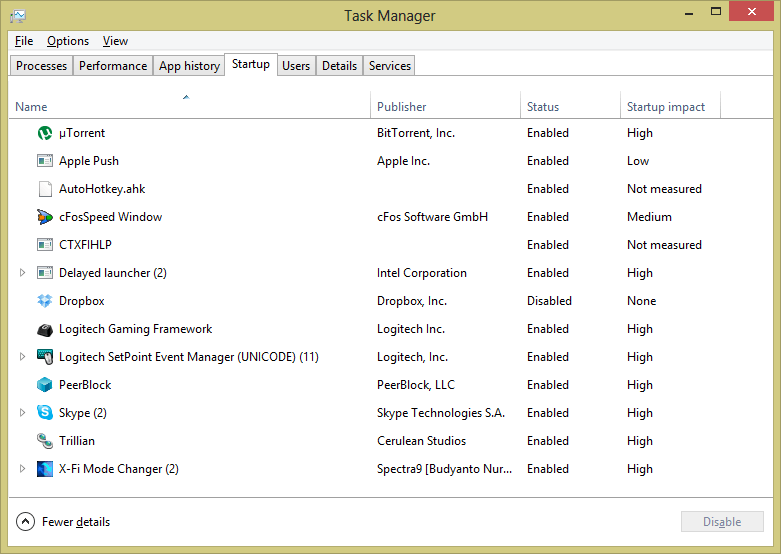
Task: Click the µTorrent icon in the list
Action: click(45, 133)
